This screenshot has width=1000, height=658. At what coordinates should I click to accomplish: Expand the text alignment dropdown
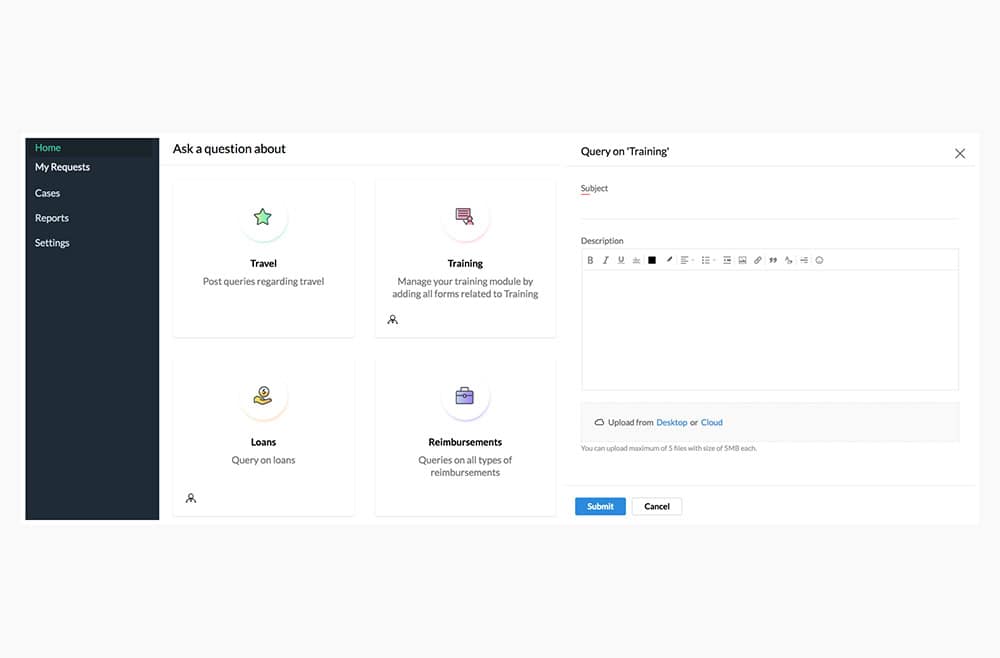coord(686,260)
